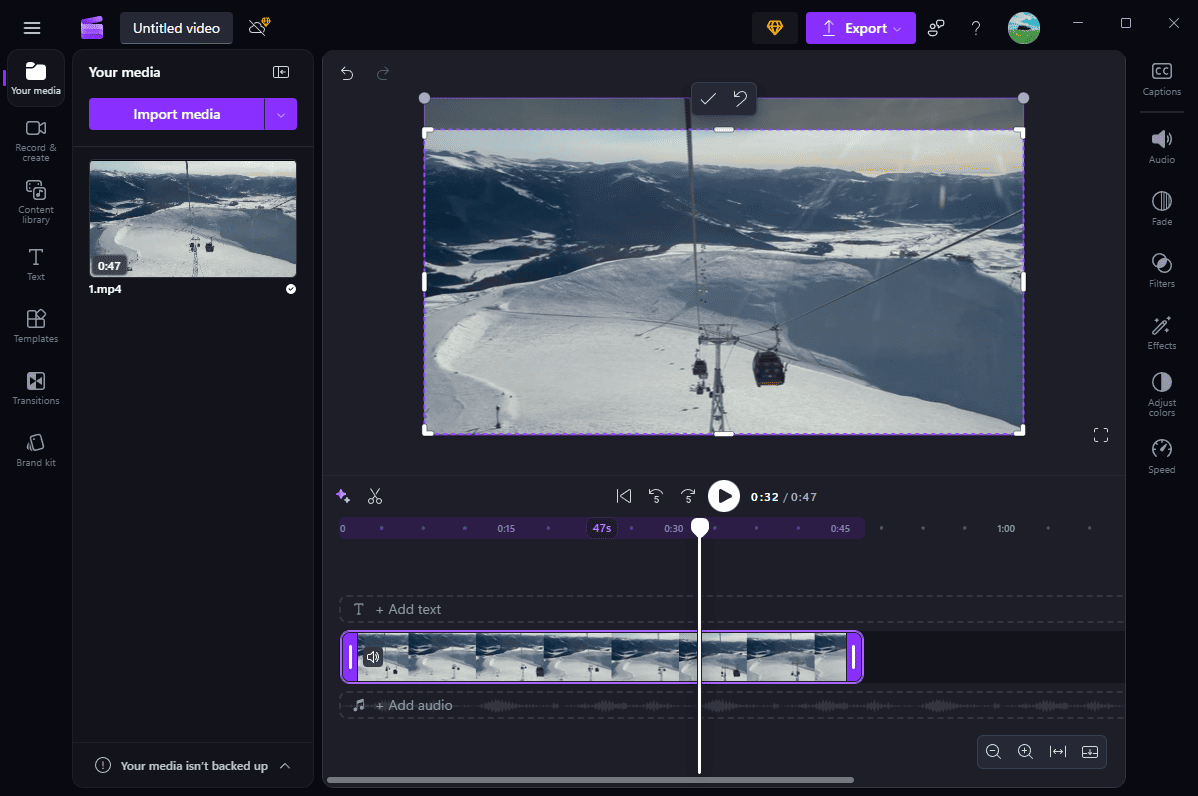Click Add audio on the timeline
This screenshot has width=1198, height=796.
(413, 705)
